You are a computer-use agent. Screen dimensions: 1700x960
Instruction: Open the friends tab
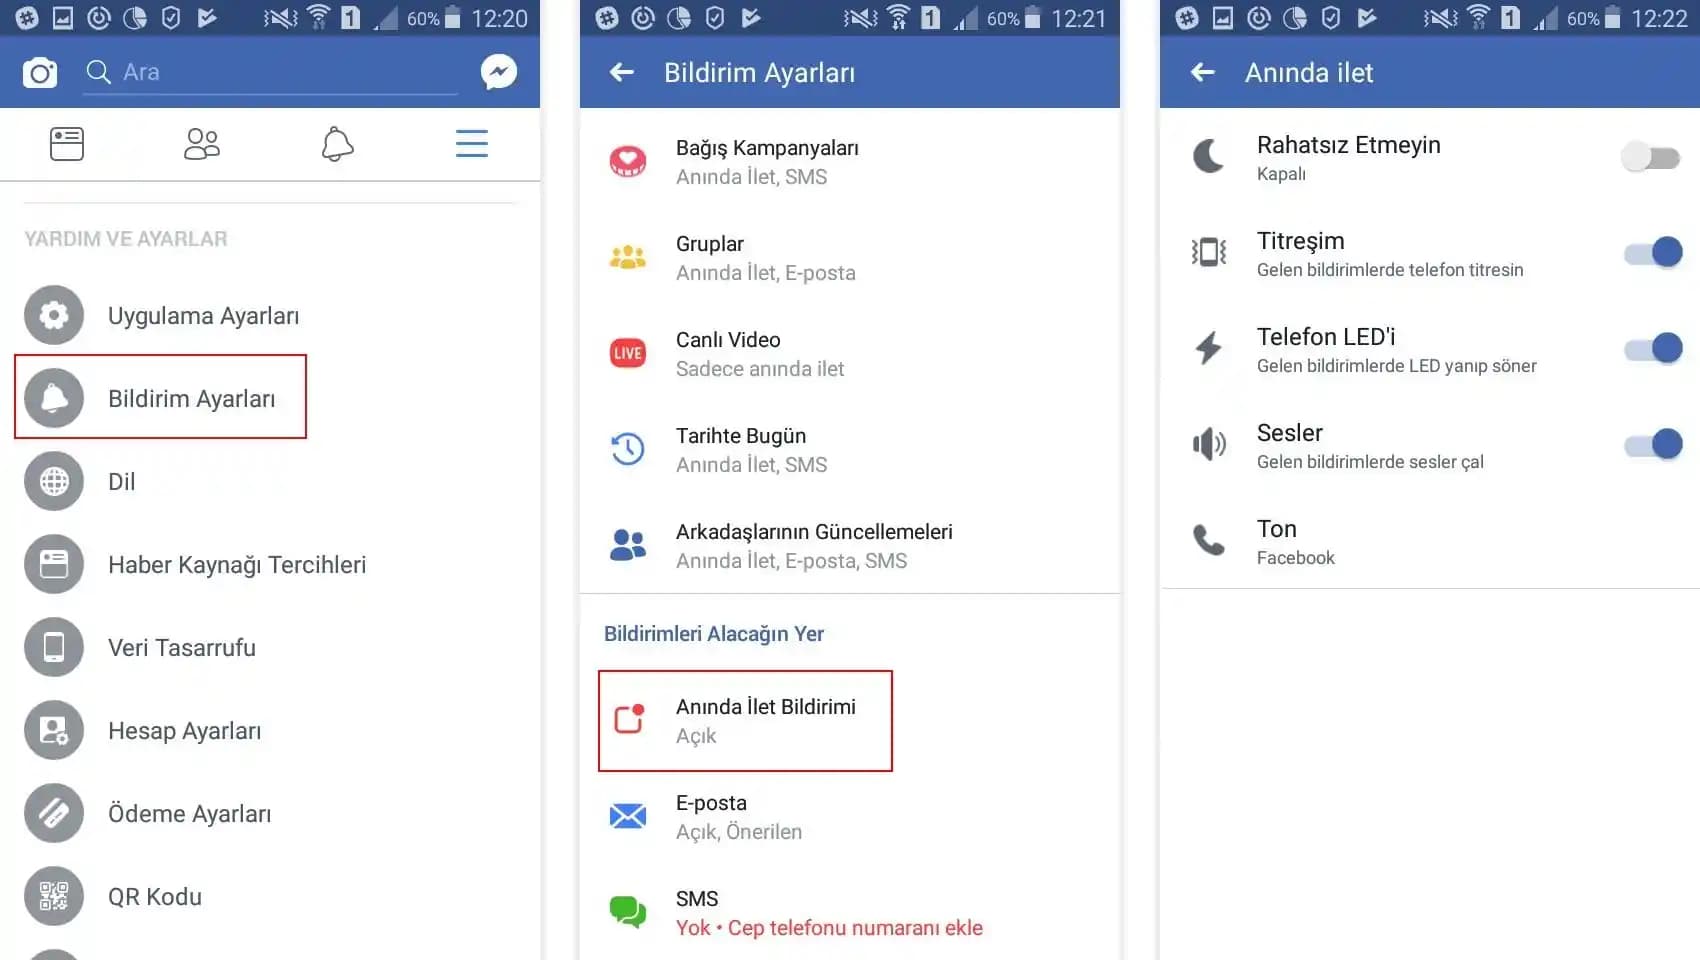pyautogui.click(x=202, y=143)
